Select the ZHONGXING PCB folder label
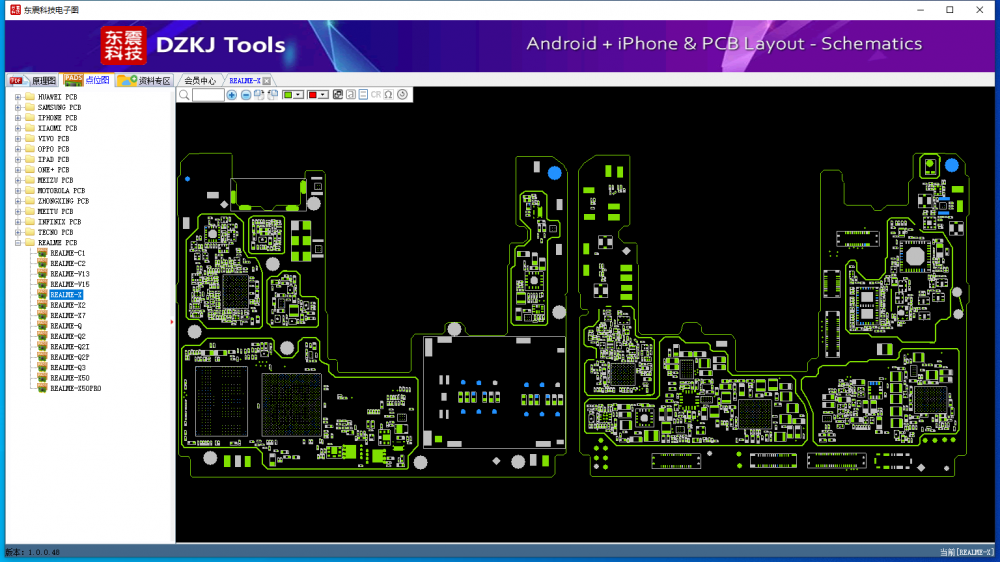The image size is (1000, 562). (62, 201)
